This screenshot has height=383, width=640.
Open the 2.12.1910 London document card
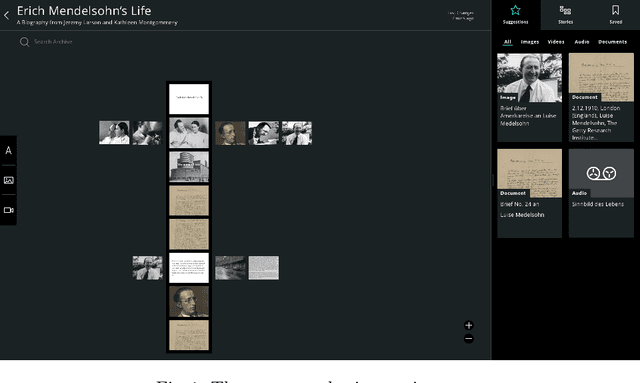tap(601, 97)
